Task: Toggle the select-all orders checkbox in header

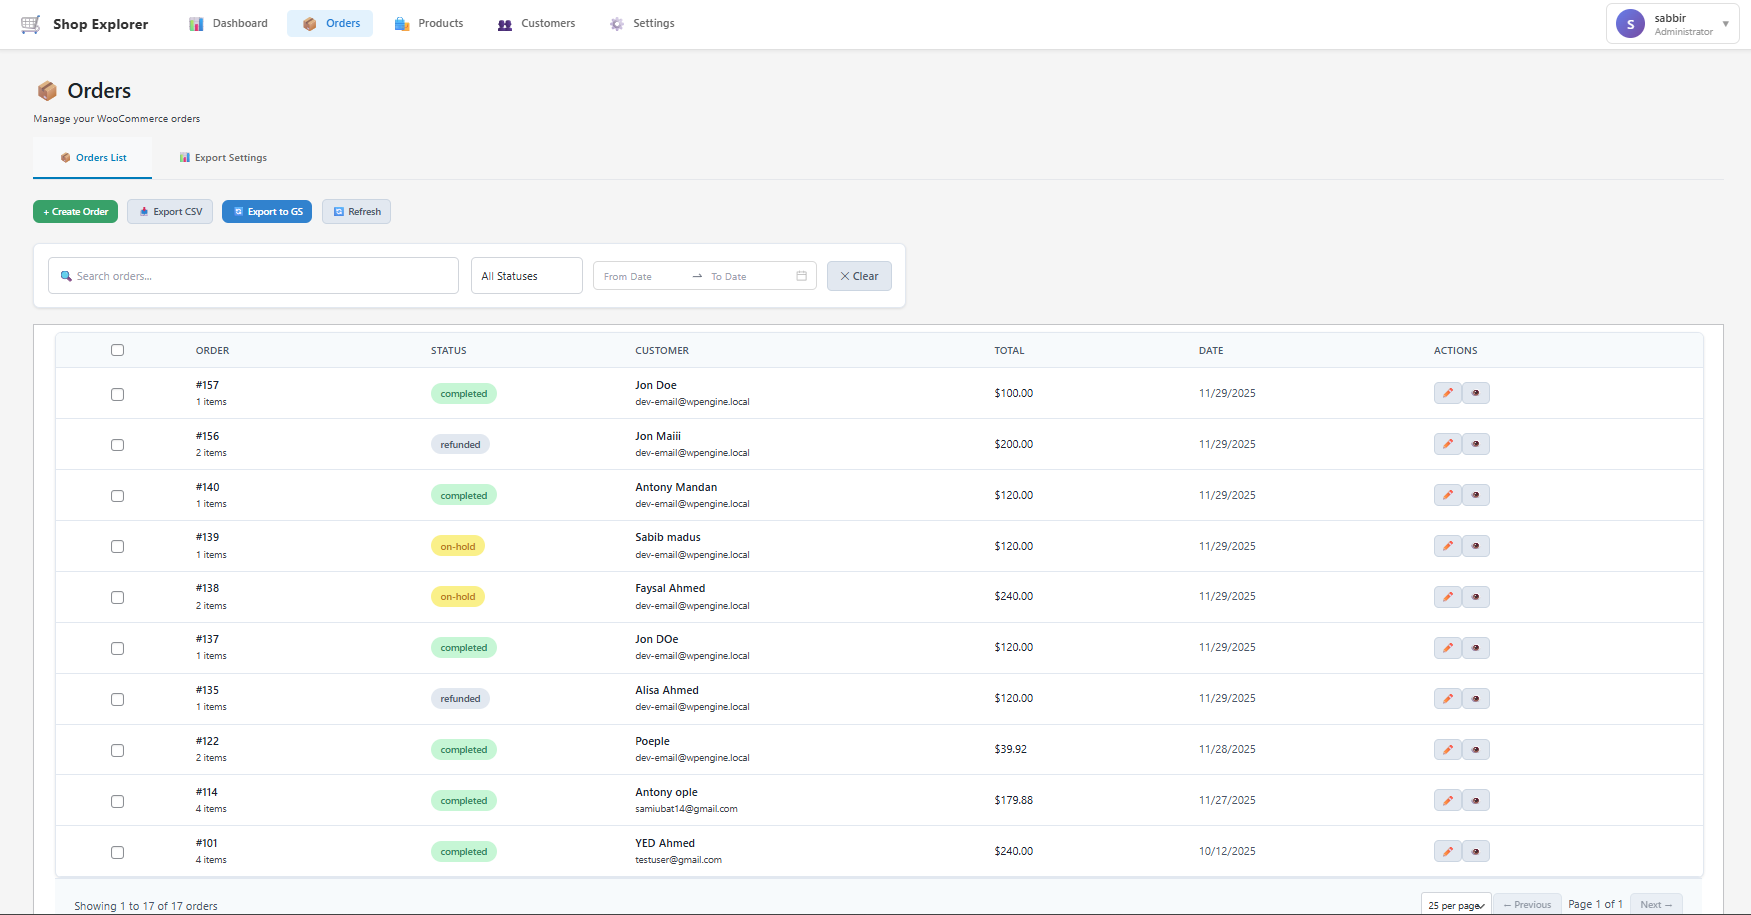Action: click(x=117, y=350)
